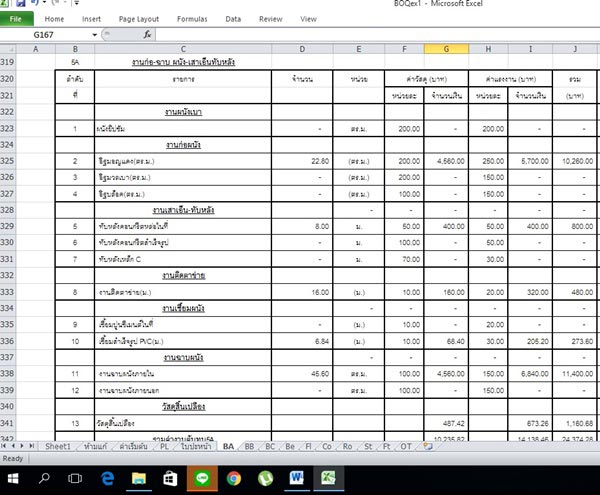Switch to the PL sheet tab
The width and height of the screenshot is (600, 495).
pyautogui.click(x=164, y=446)
